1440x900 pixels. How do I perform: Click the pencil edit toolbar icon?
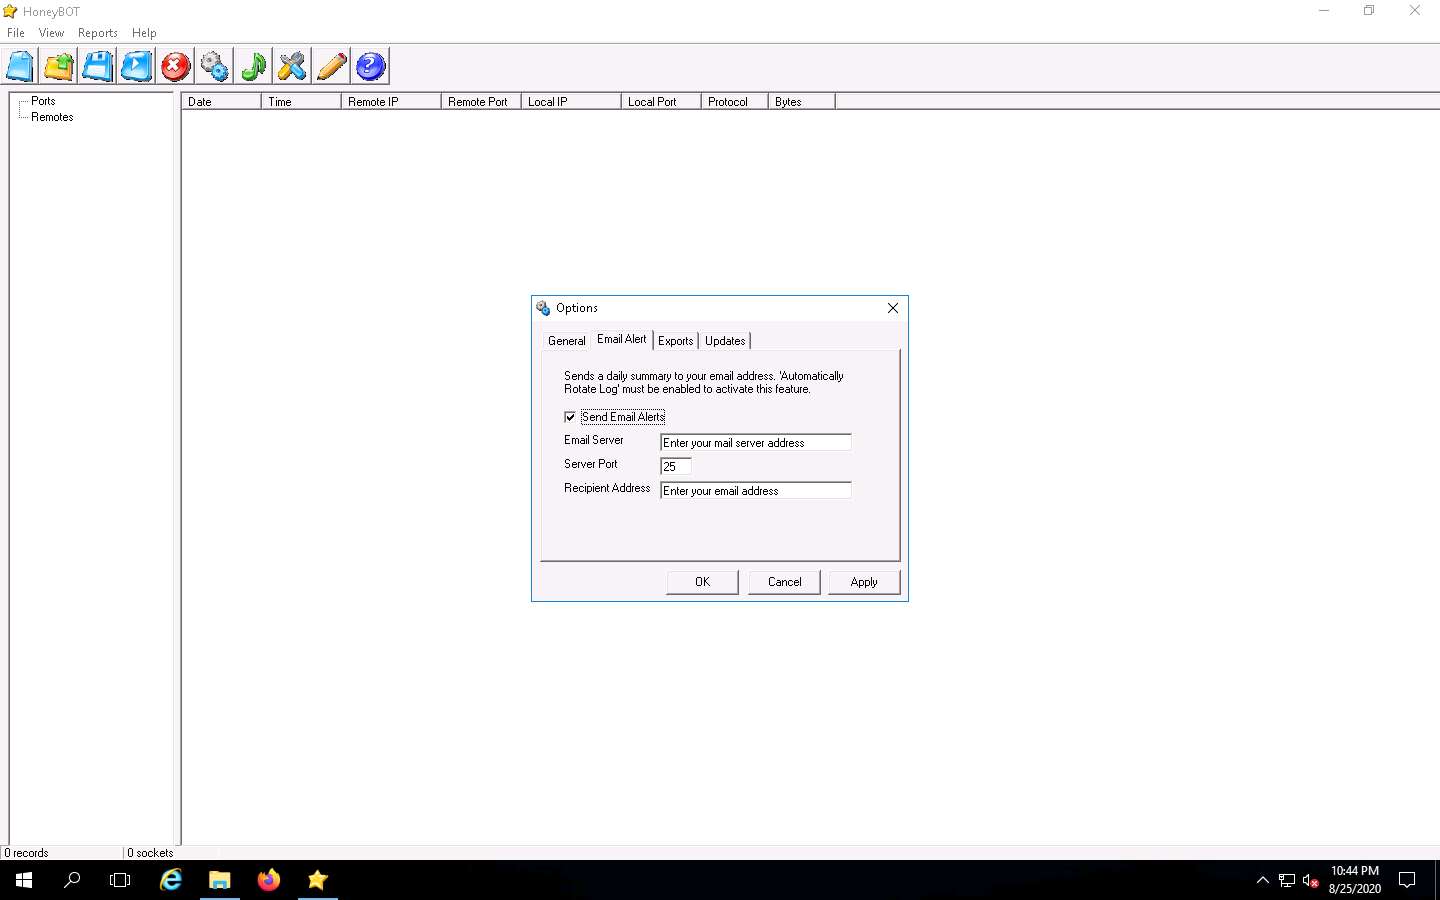(x=332, y=67)
